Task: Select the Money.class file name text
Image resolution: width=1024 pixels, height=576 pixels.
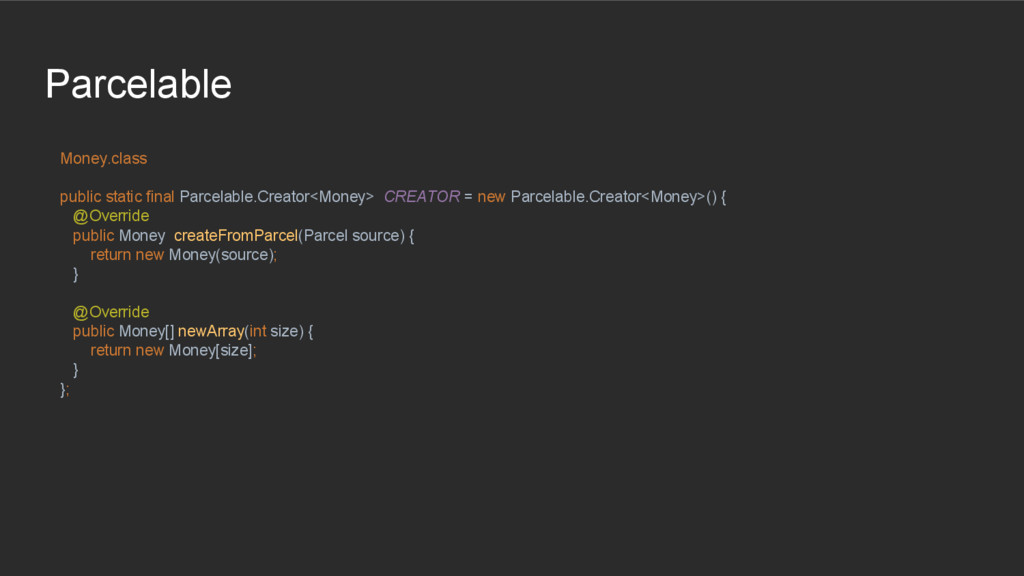Action: pos(103,158)
